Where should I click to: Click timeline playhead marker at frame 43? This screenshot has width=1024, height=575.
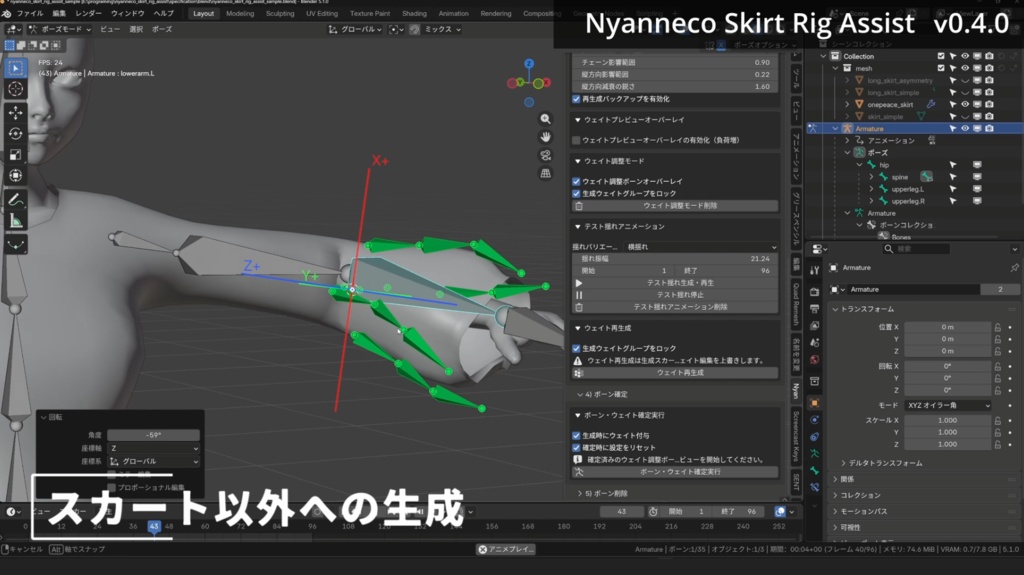(154, 526)
